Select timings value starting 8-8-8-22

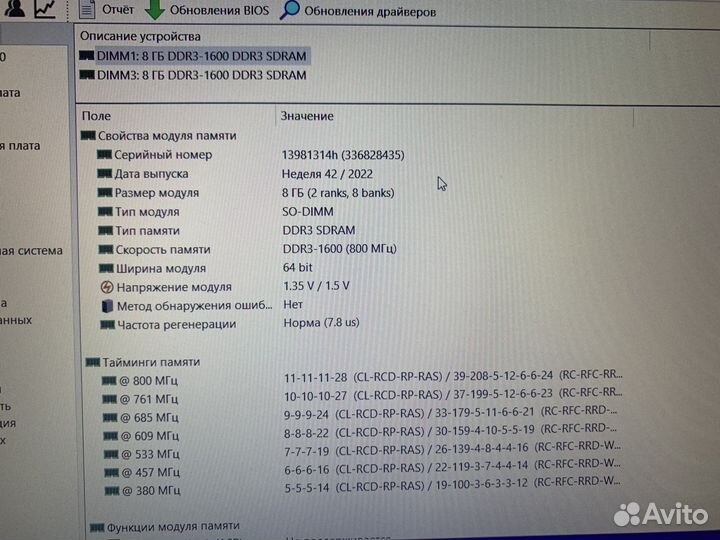(451, 431)
